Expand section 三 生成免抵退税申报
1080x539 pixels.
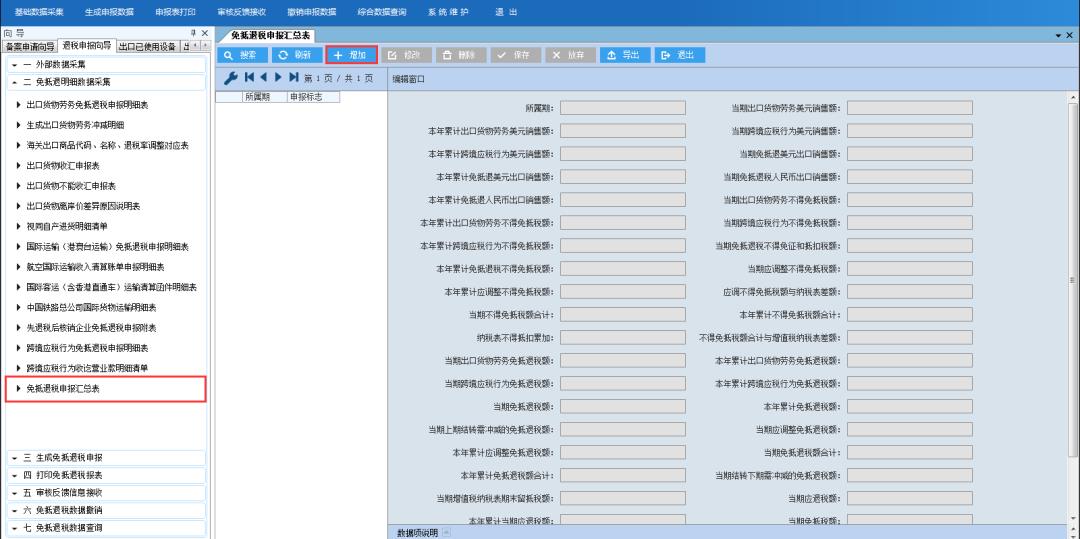click(106, 458)
